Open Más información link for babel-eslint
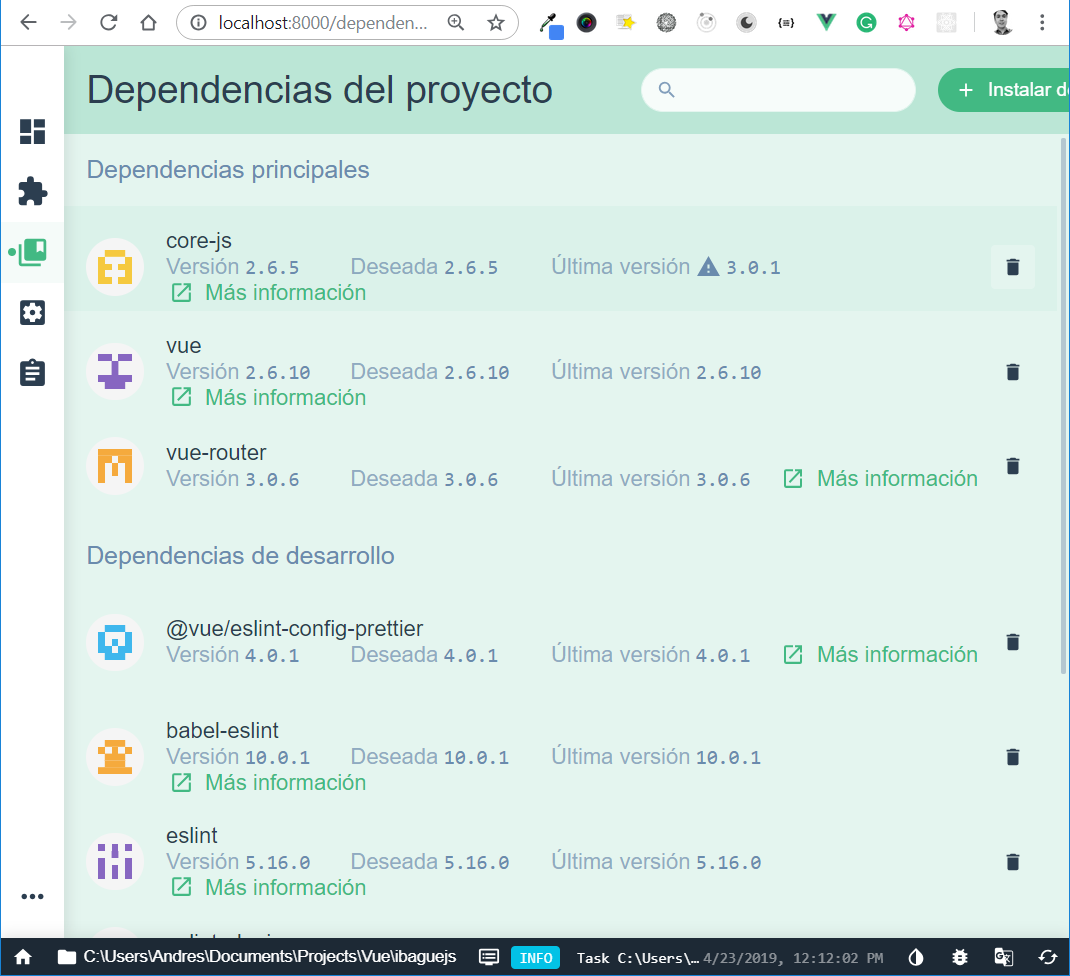The height and width of the screenshot is (976, 1070). pyautogui.click(x=268, y=783)
